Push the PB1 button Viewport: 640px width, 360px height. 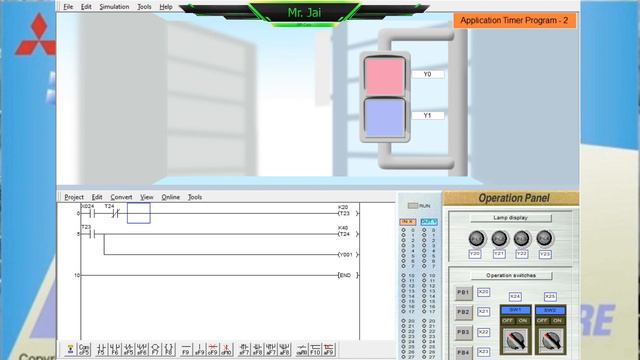click(x=463, y=292)
